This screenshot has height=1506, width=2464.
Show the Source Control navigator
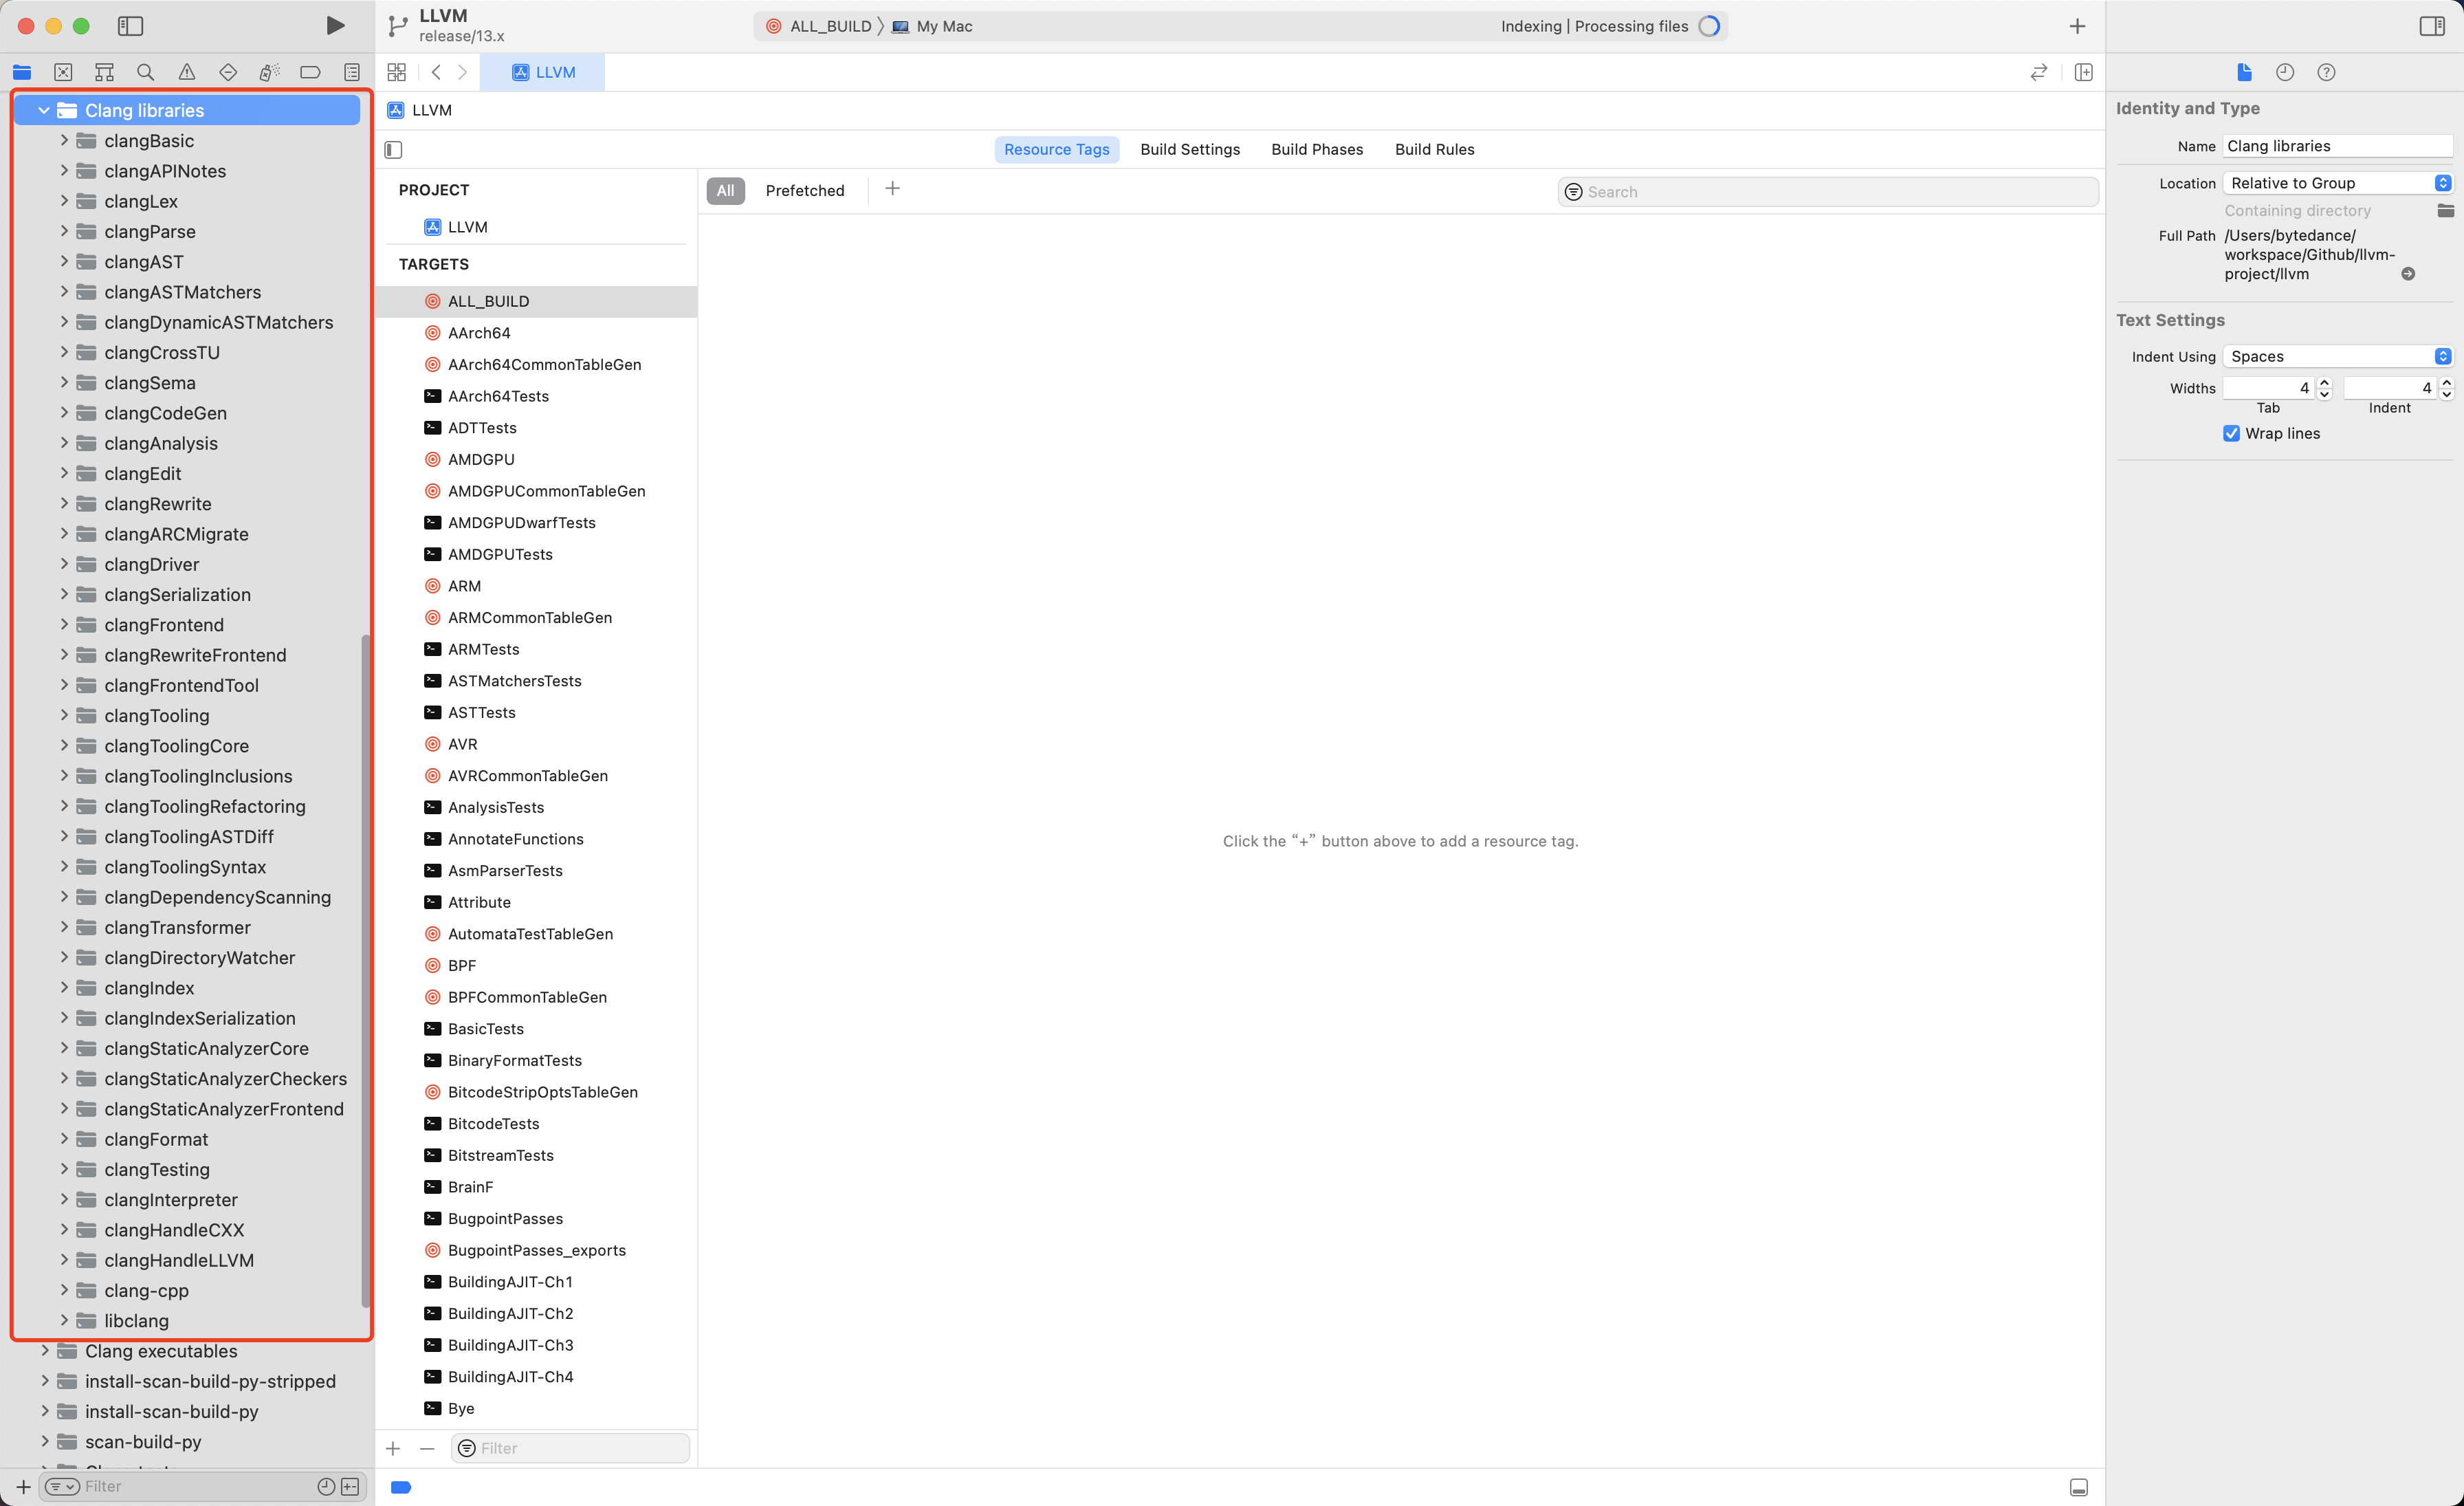point(63,72)
